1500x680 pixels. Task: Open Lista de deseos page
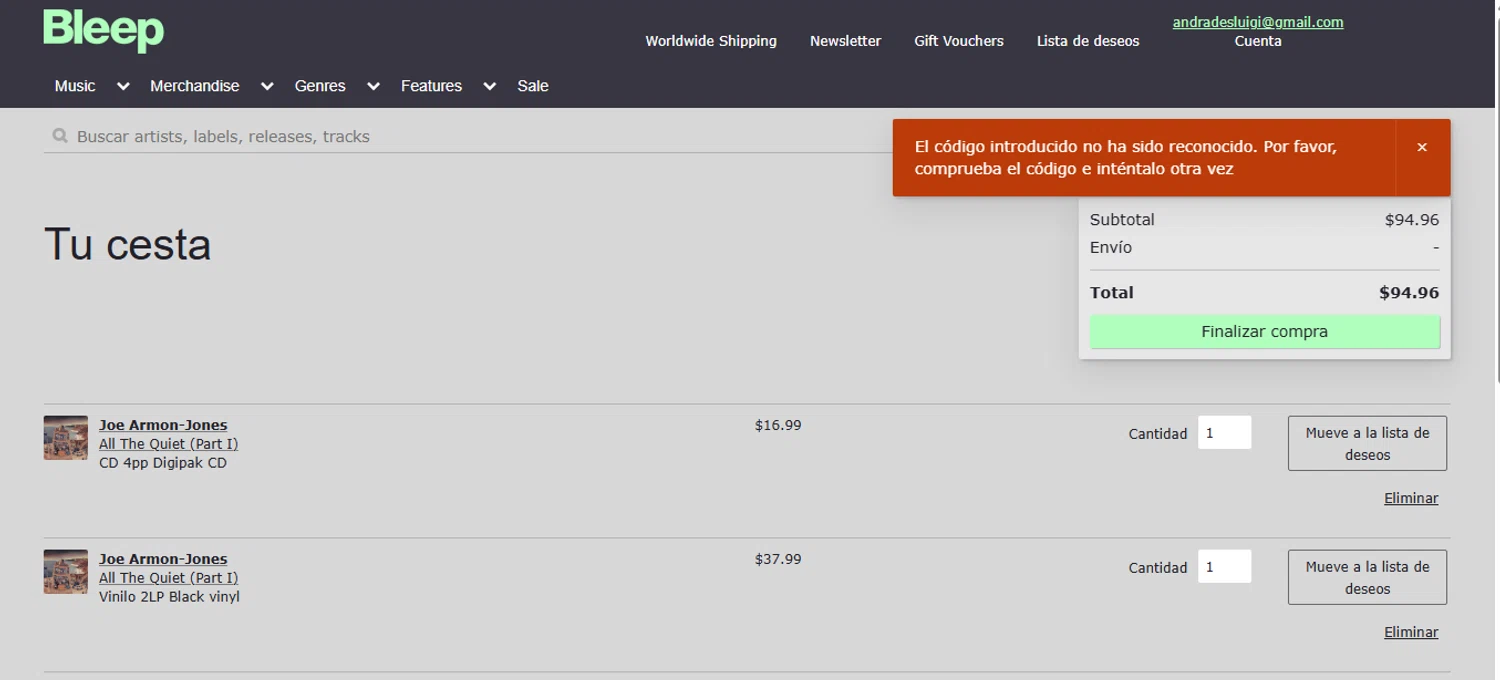pyautogui.click(x=1088, y=41)
